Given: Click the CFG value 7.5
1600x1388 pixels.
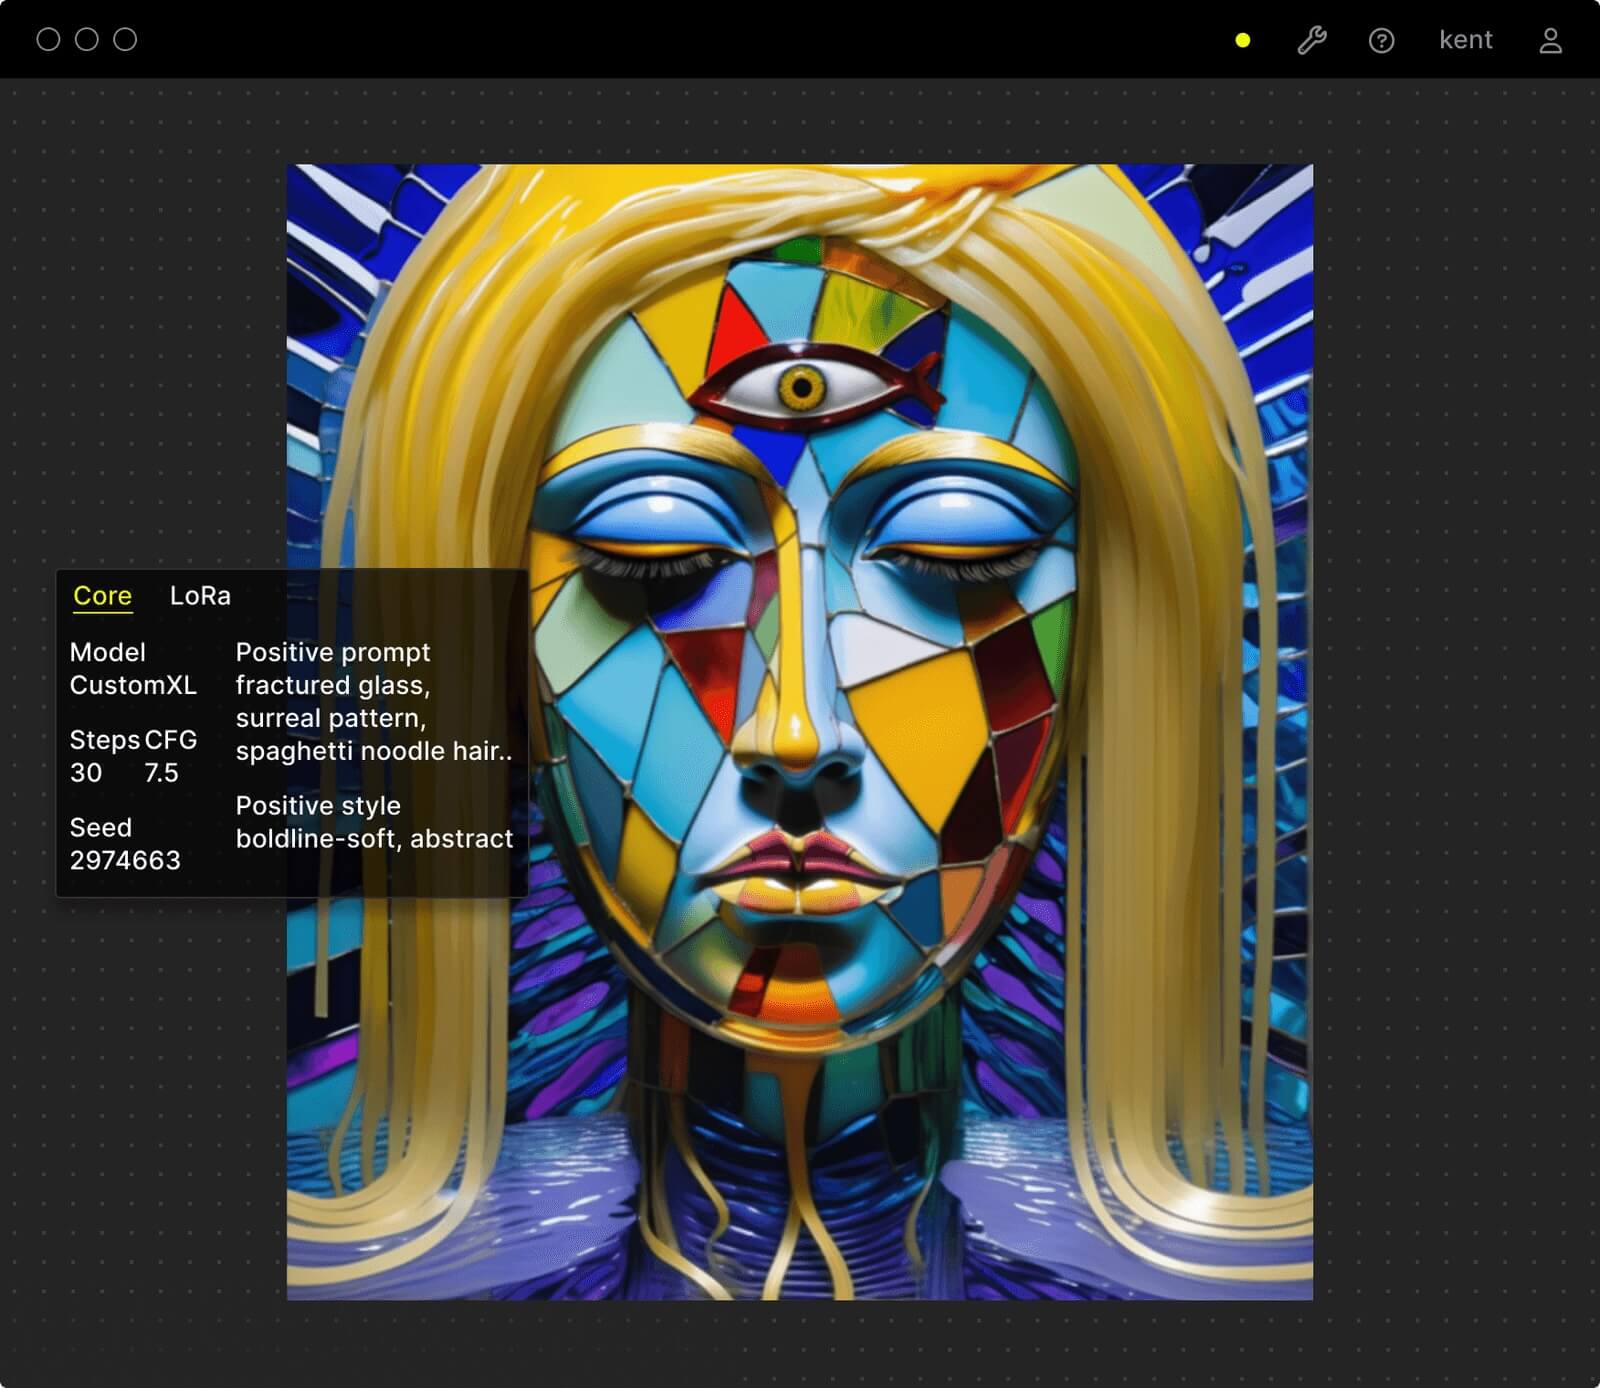Looking at the screenshot, I should [161, 773].
